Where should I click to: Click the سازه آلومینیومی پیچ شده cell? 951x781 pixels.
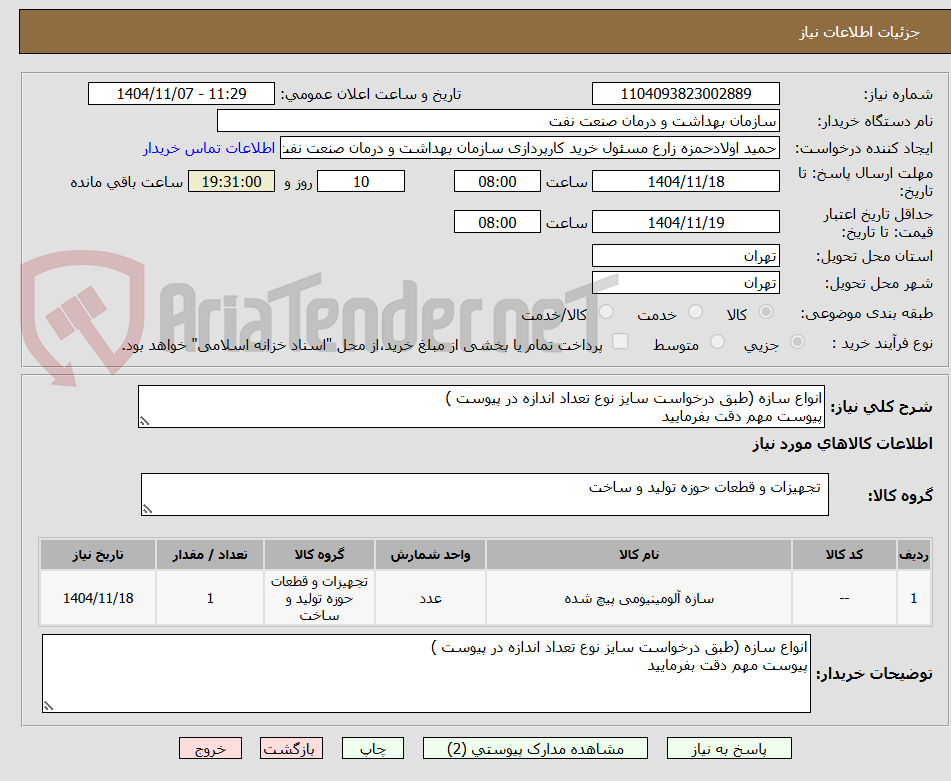point(639,598)
